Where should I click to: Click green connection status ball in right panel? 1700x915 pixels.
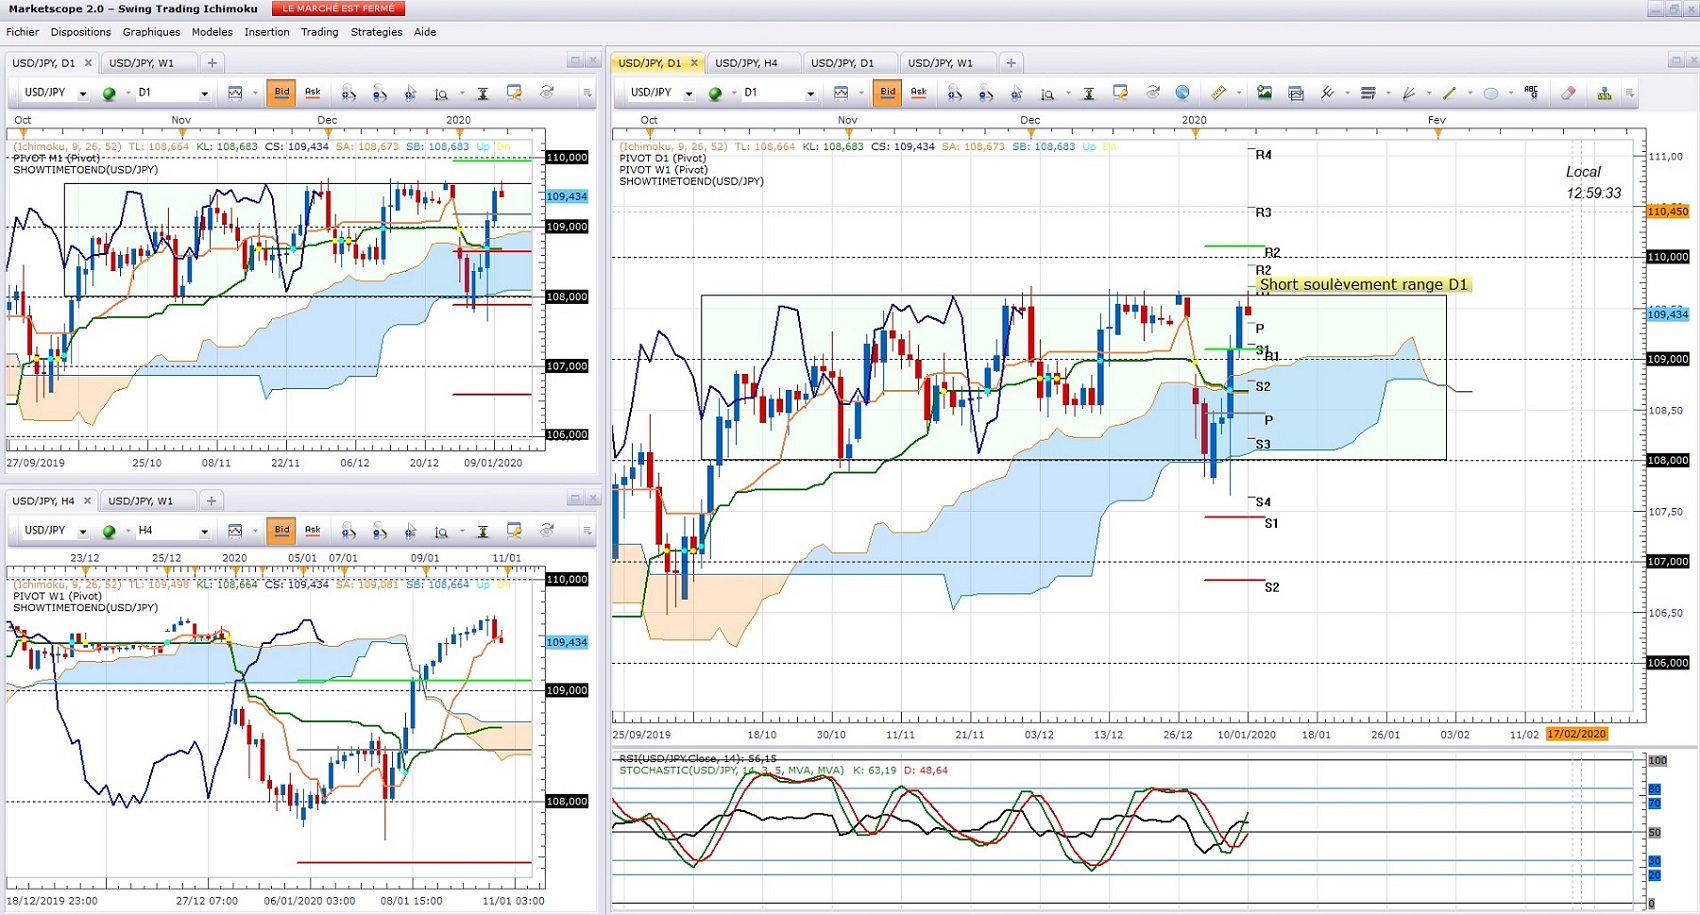click(715, 94)
